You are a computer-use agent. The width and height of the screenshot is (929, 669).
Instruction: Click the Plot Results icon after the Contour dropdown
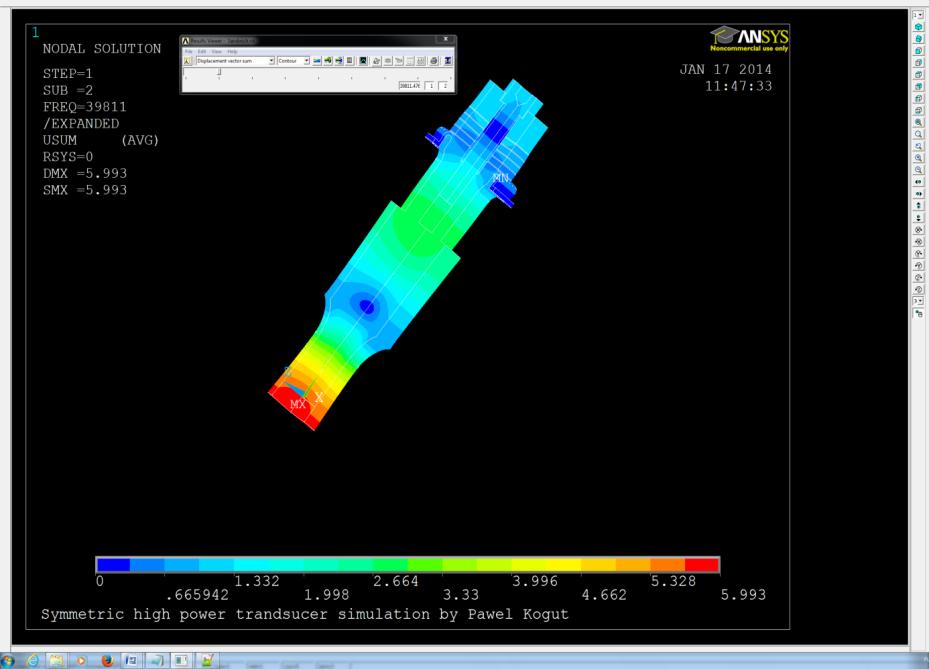pyautogui.click(x=316, y=60)
